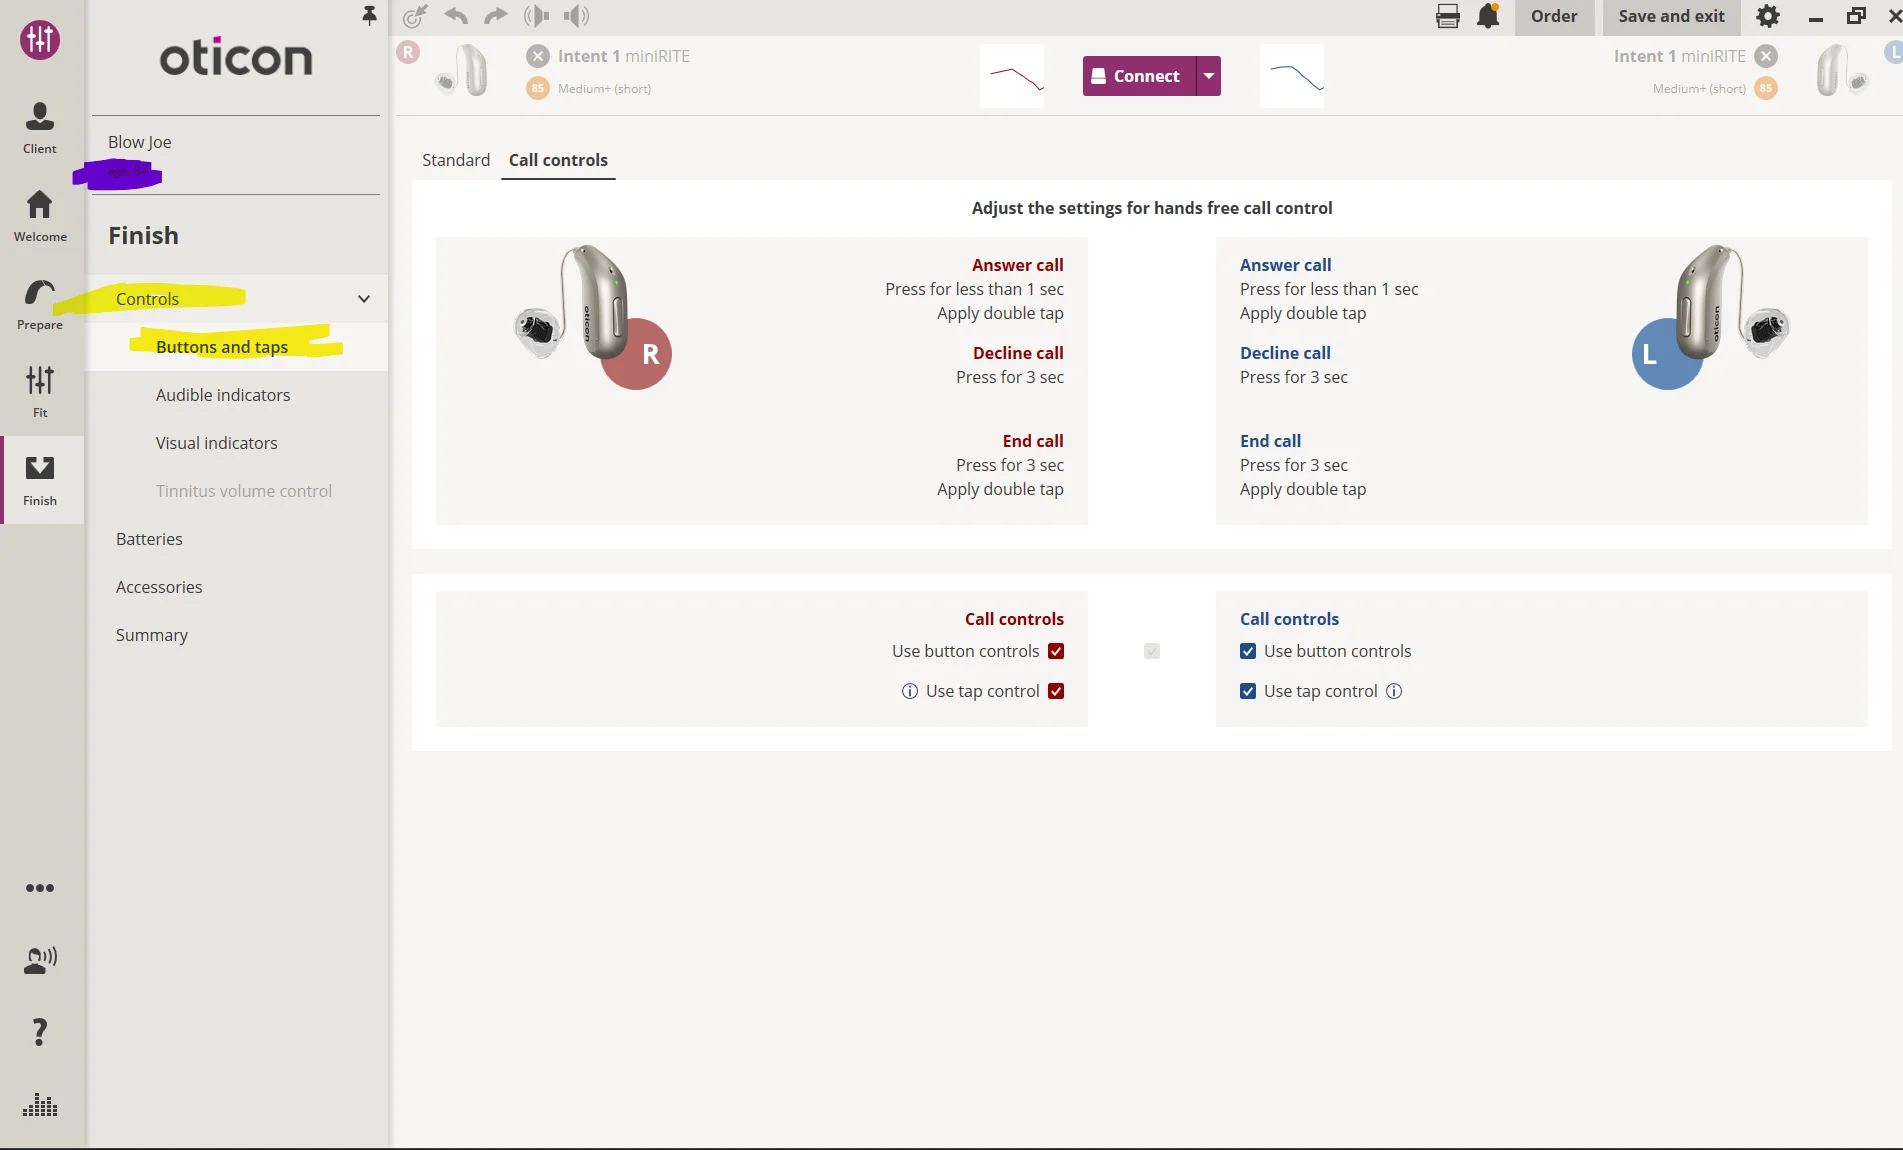Uncheck right ear Use button controls
The image size is (1903, 1150).
(1056, 651)
